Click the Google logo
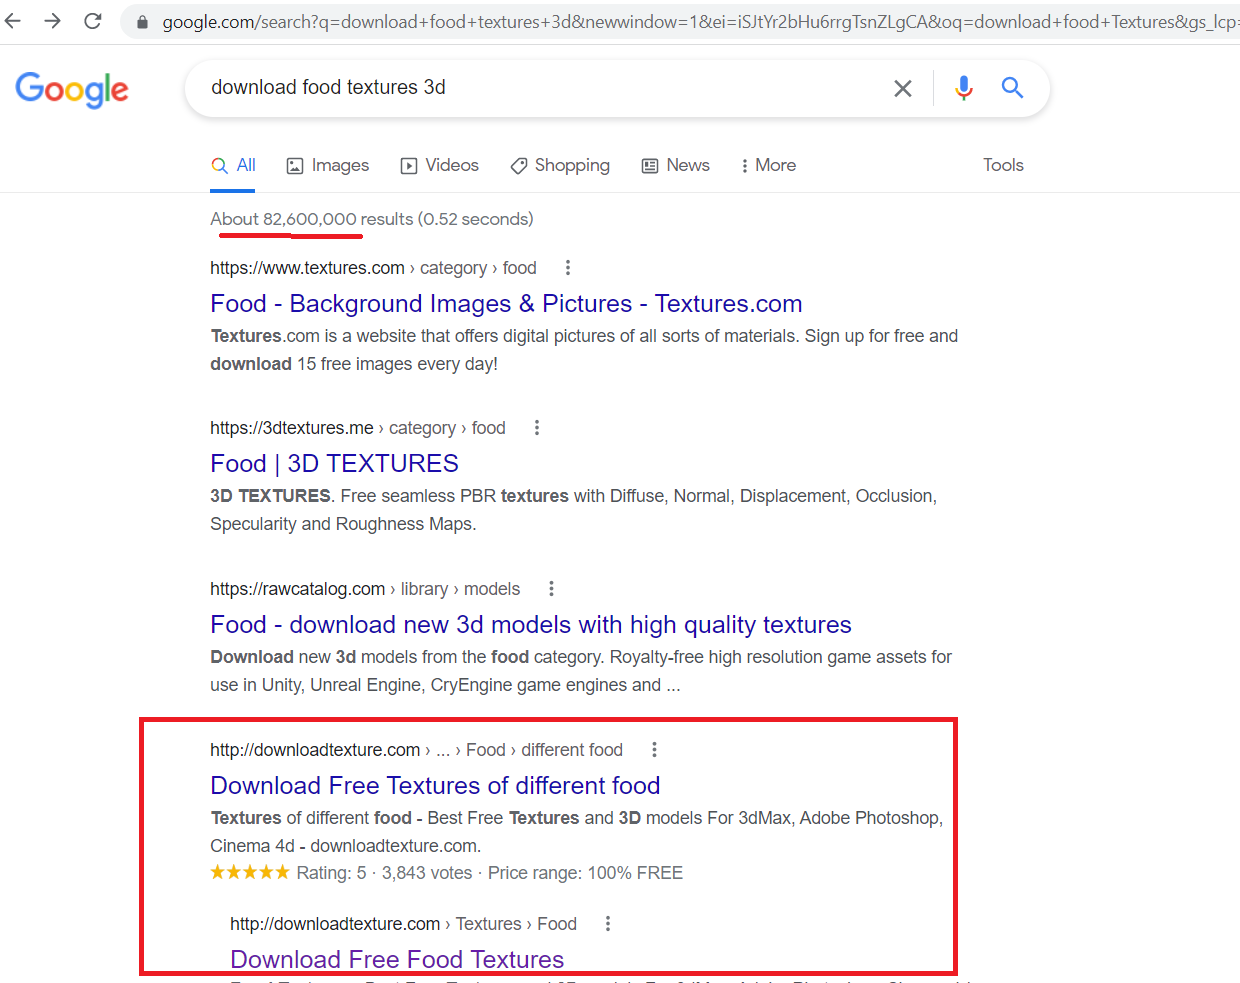1240x983 pixels. pos(72,89)
